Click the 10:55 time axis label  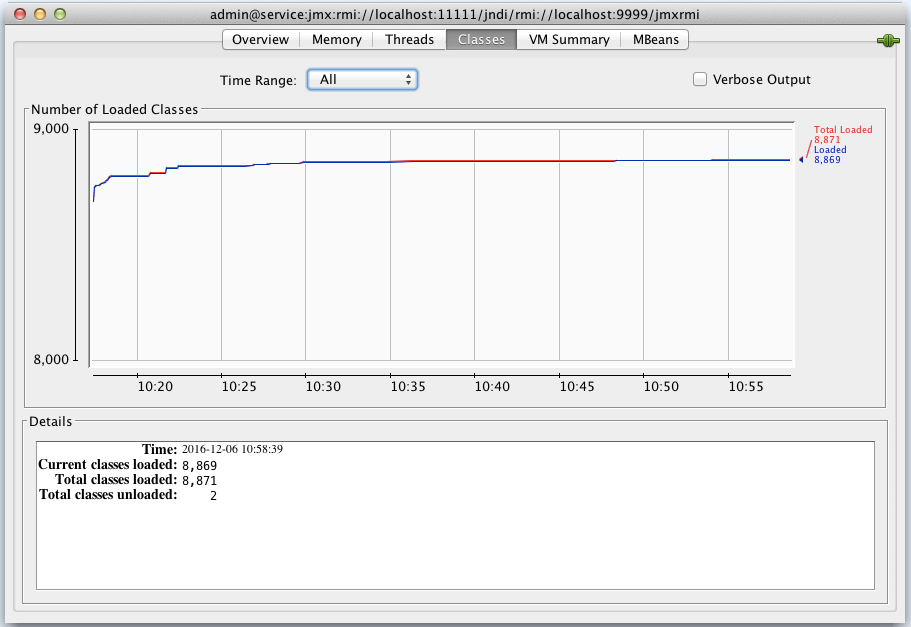746,386
